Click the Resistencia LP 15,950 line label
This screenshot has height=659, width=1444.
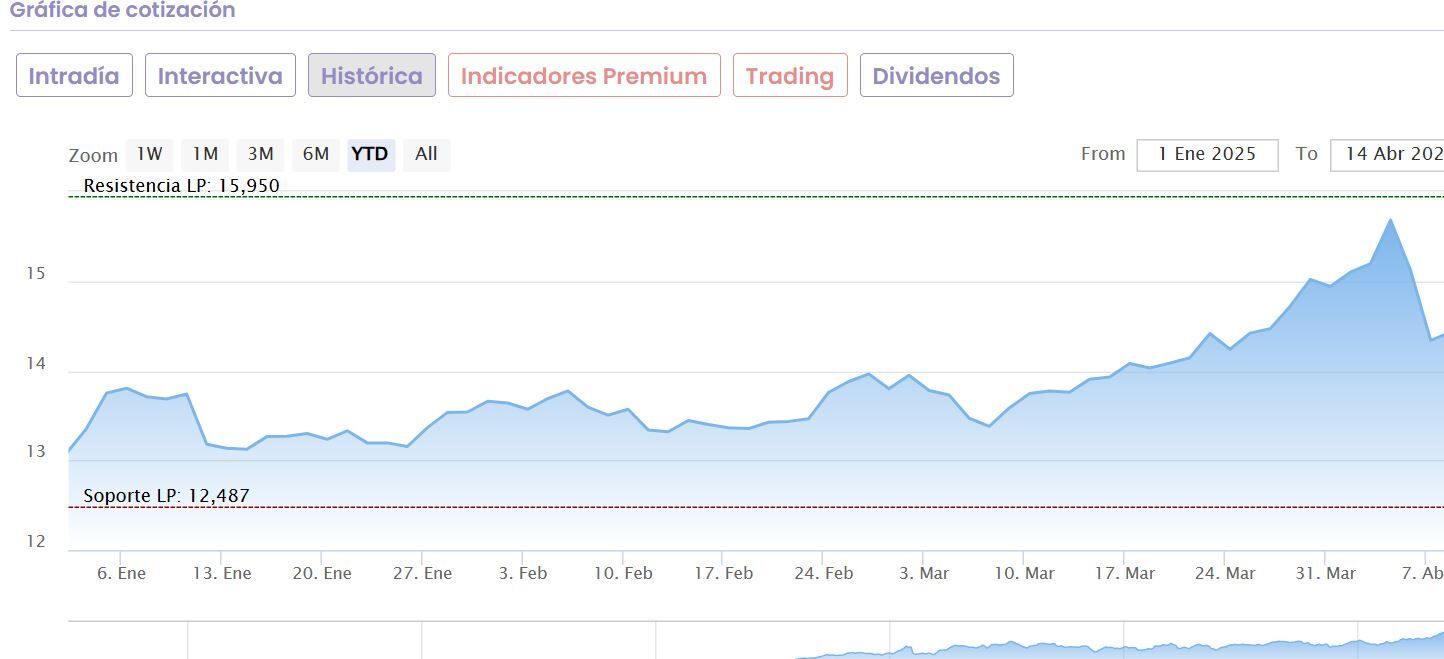click(181, 186)
